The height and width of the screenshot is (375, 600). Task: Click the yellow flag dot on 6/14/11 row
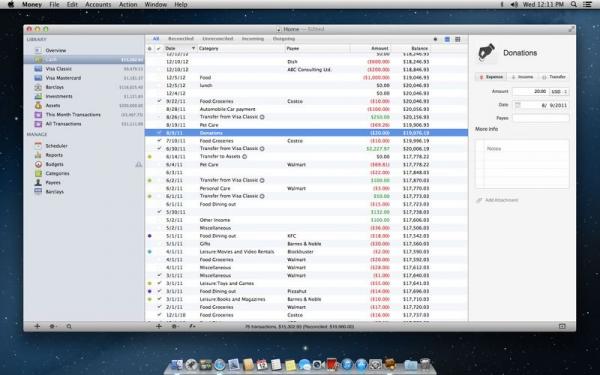click(150, 157)
